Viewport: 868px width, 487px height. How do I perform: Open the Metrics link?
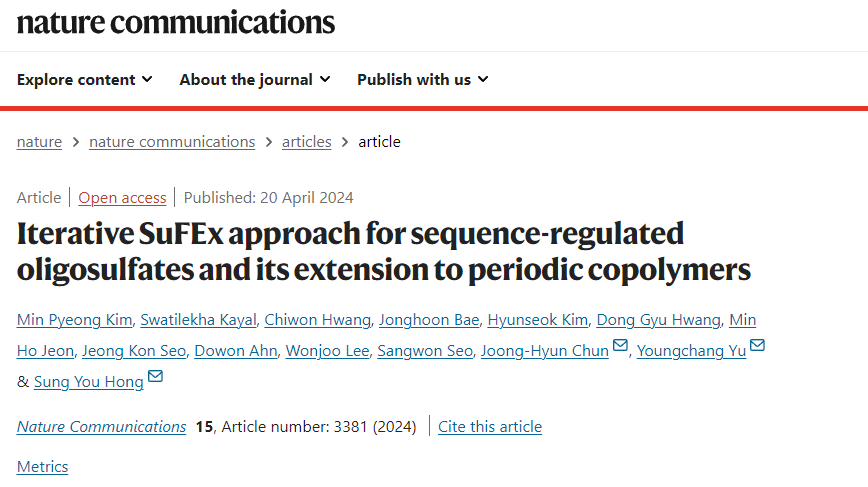(43, 467)
